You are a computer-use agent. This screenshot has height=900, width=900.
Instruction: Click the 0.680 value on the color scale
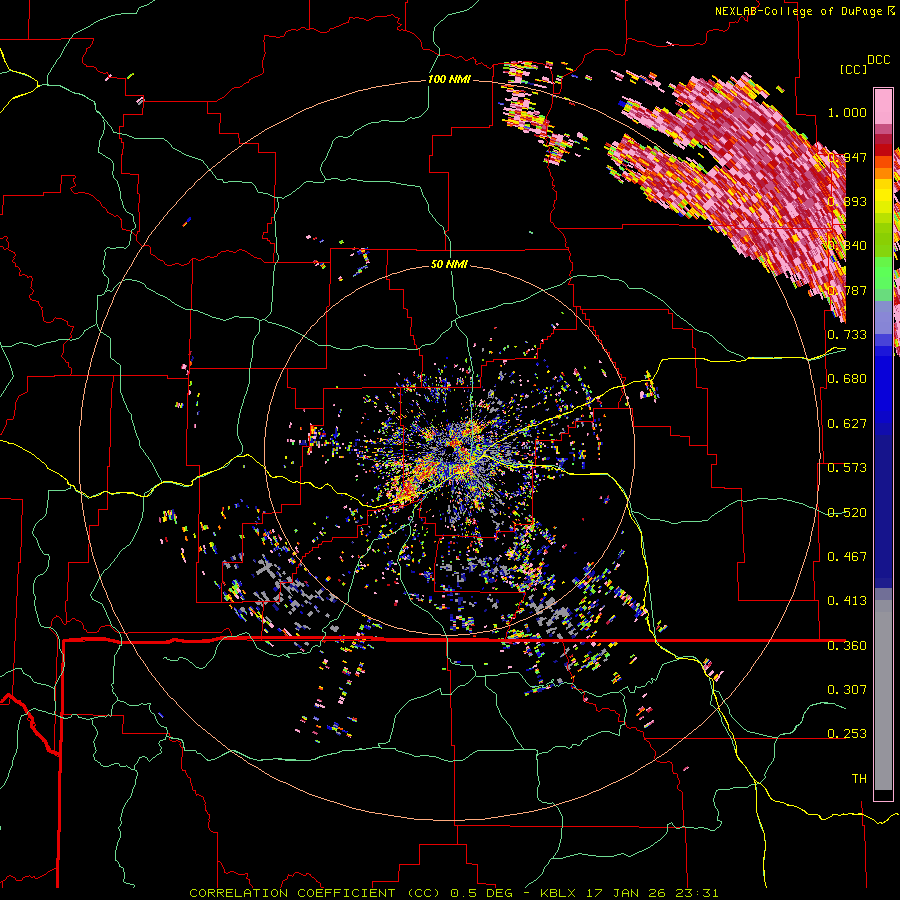[x=847, y=378]
